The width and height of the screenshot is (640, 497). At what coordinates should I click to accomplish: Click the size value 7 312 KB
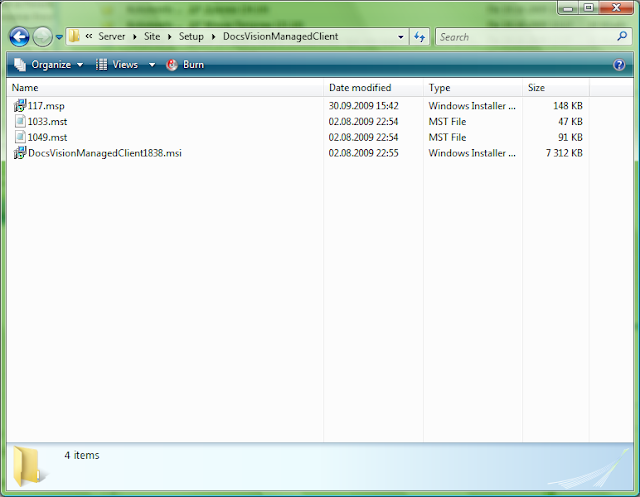(x=564, y=153)
